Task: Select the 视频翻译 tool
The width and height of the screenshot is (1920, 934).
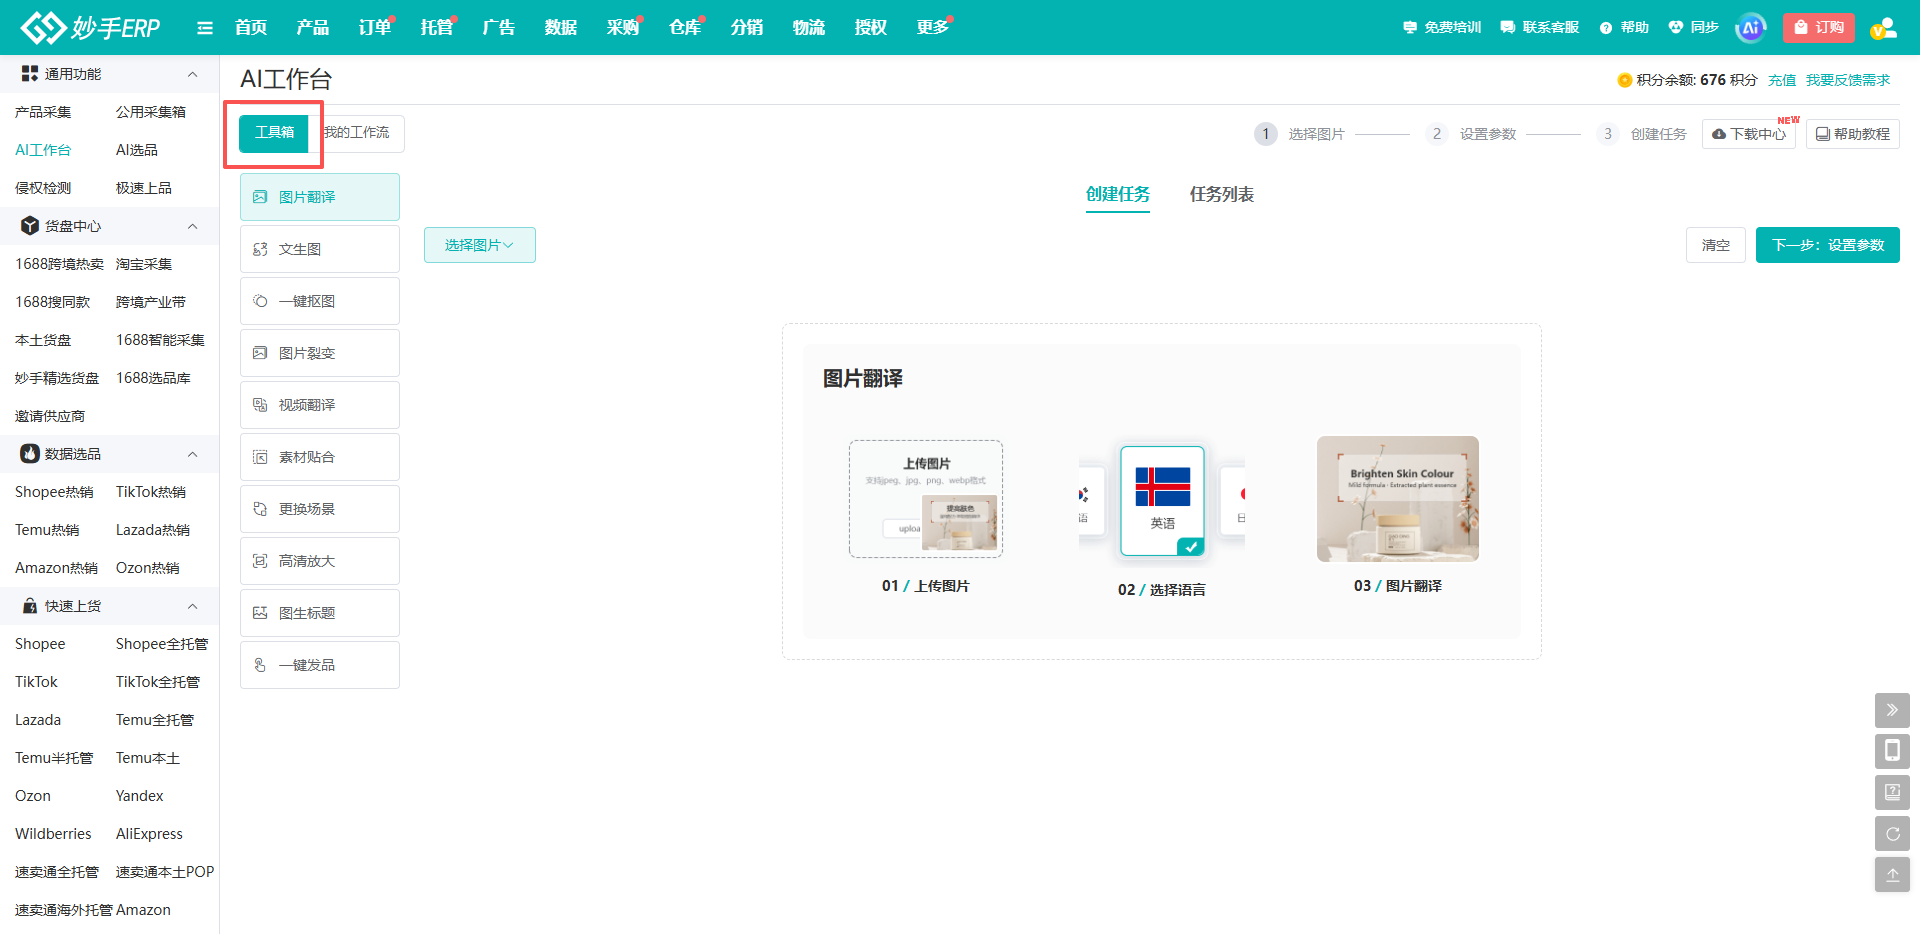Action: tap(320, 405)
